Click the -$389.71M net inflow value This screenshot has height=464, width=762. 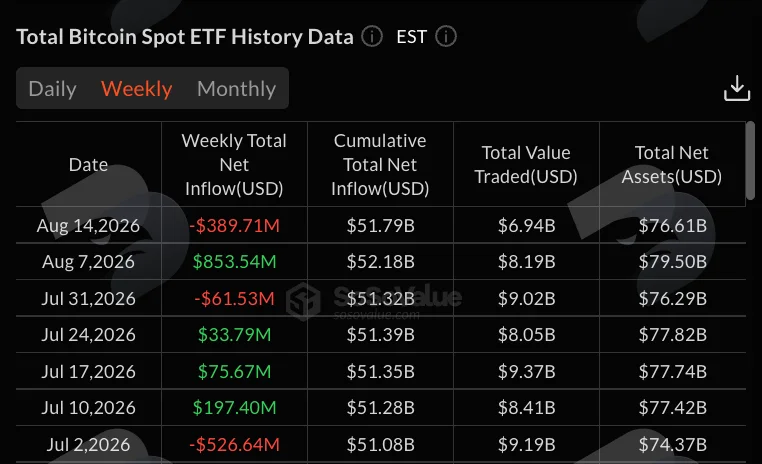pos(234,225)
